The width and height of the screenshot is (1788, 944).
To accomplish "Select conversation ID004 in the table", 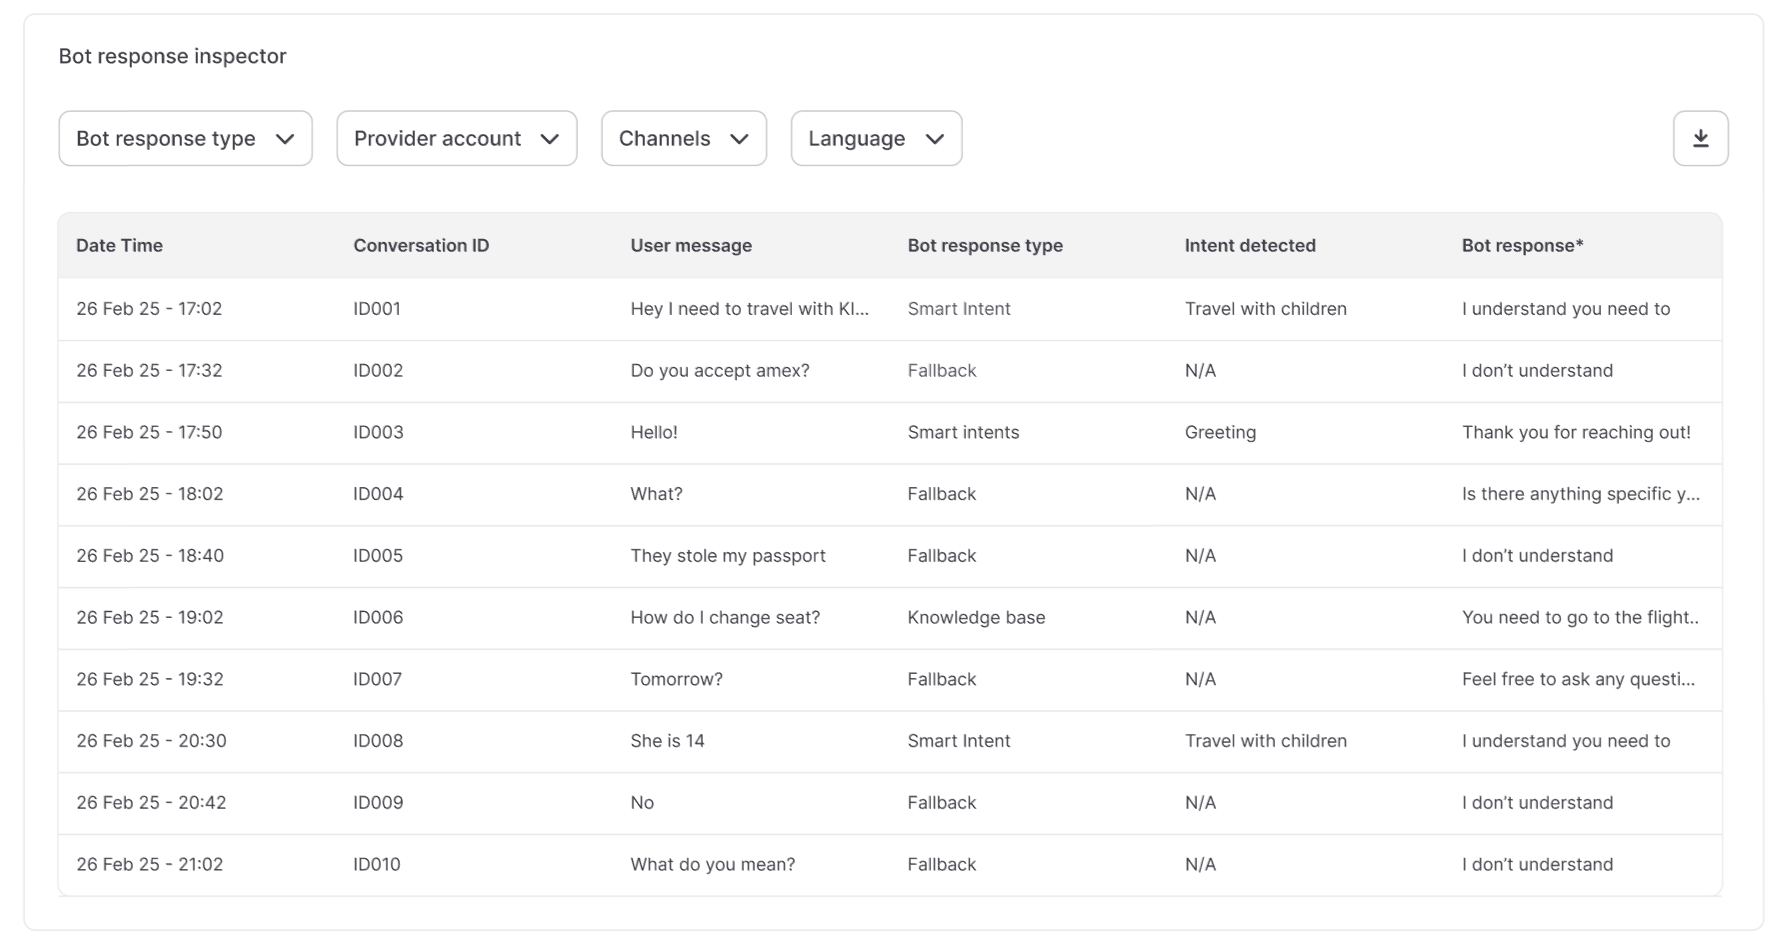I will [378, 494].
